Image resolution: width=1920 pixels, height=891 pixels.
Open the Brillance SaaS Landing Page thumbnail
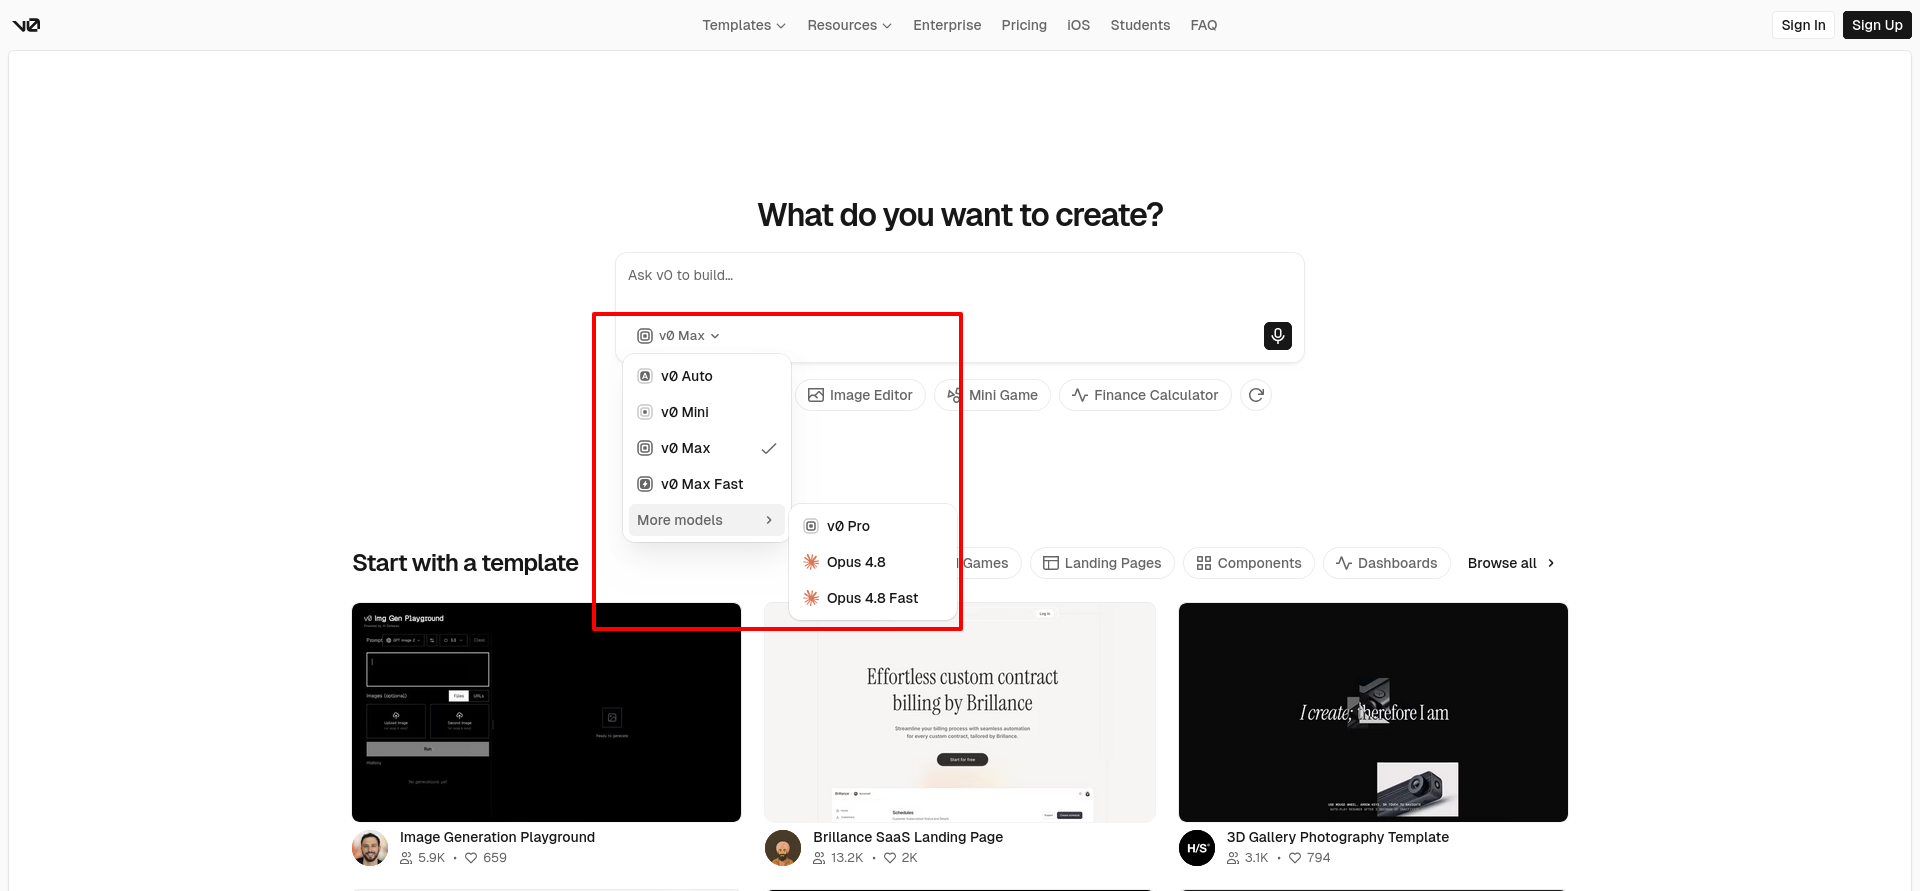pos(960,712)
